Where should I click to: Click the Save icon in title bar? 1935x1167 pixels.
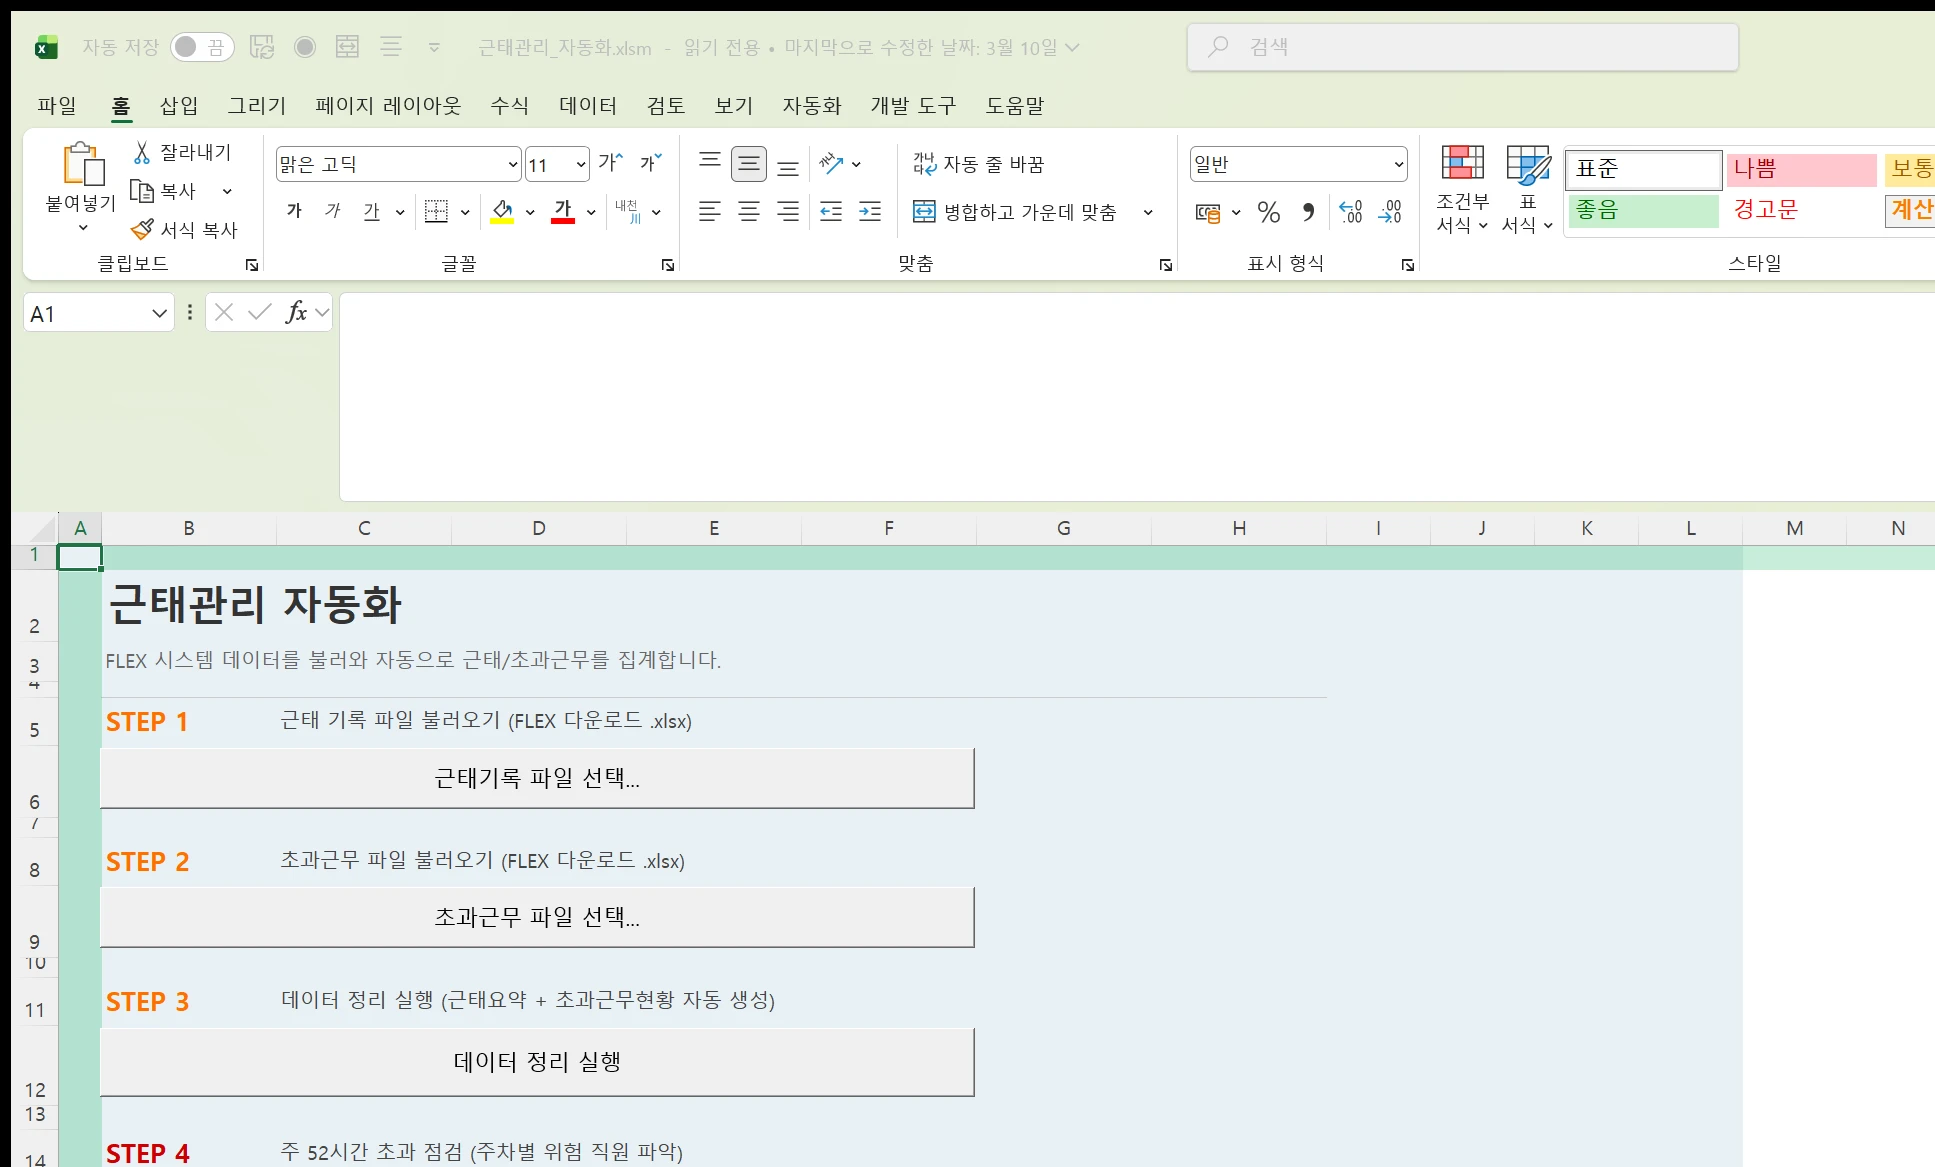(x=262, y=47)
